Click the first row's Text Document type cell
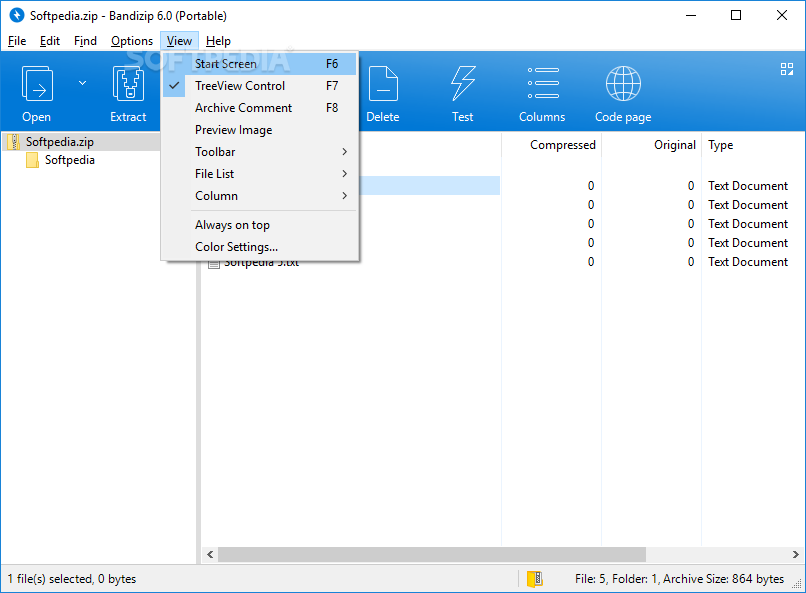The height and width of the screenshot is (593, 806). (x=748, y=186)
